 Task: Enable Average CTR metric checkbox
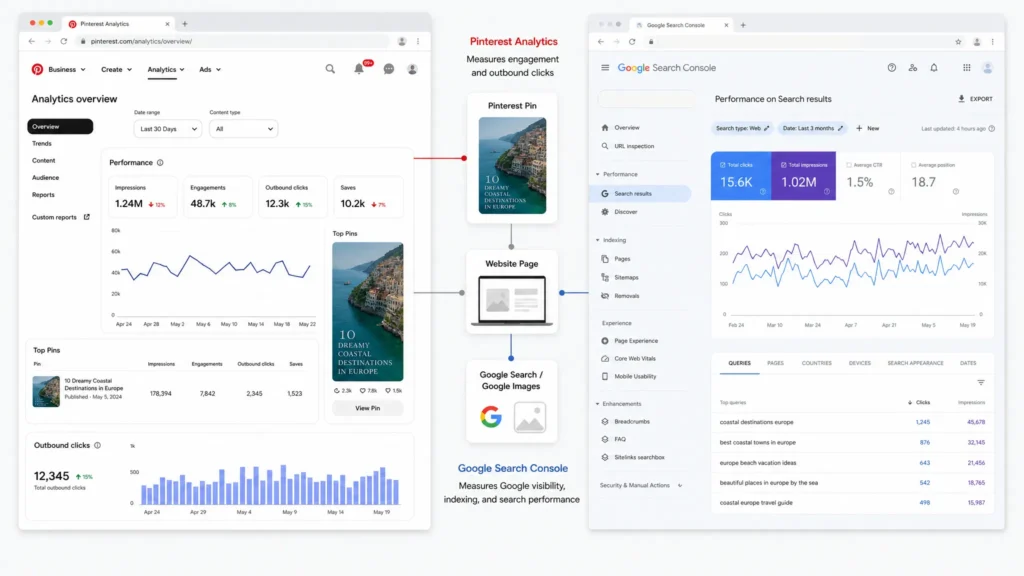coord(849,165)
